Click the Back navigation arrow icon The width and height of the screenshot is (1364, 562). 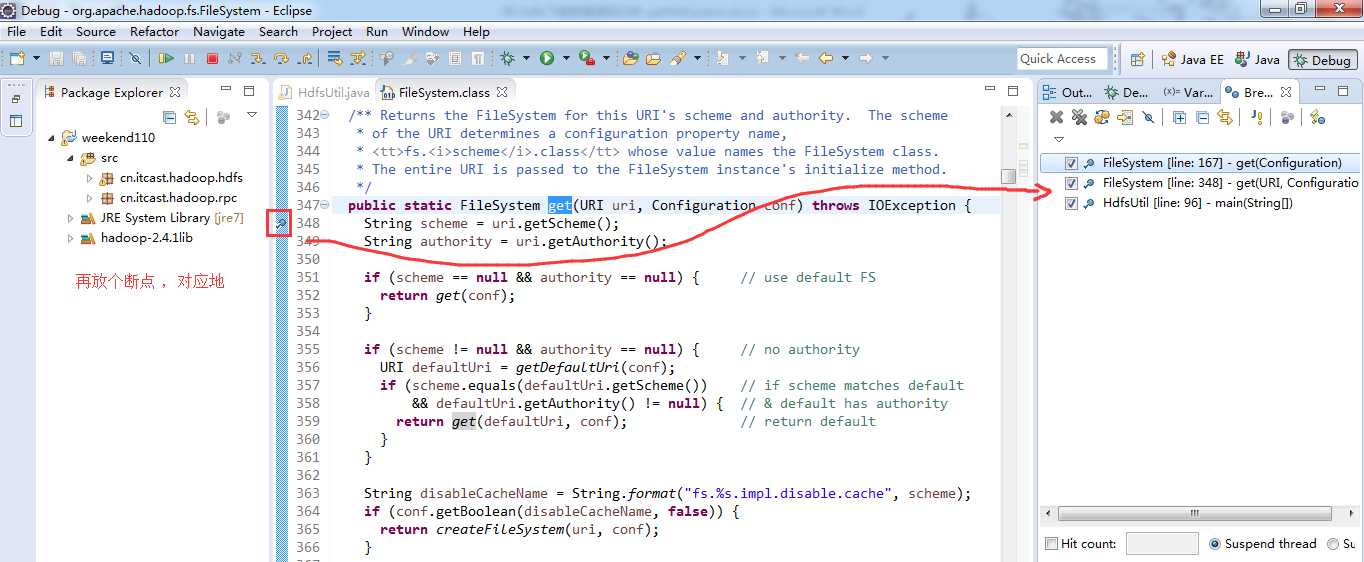click(x=826, y=58)
